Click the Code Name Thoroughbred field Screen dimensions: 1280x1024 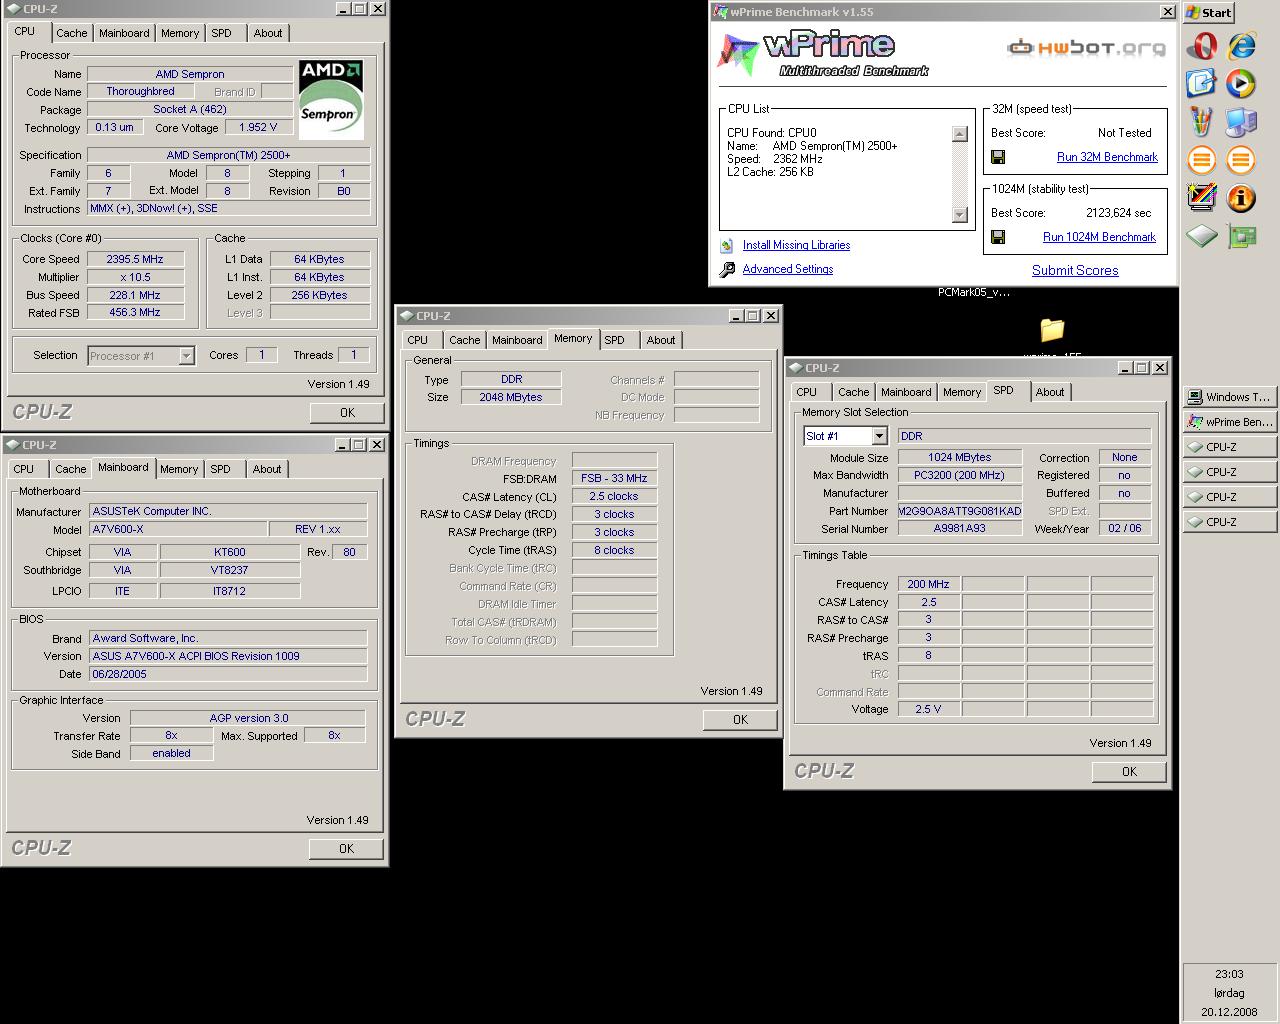pos(141,91)
